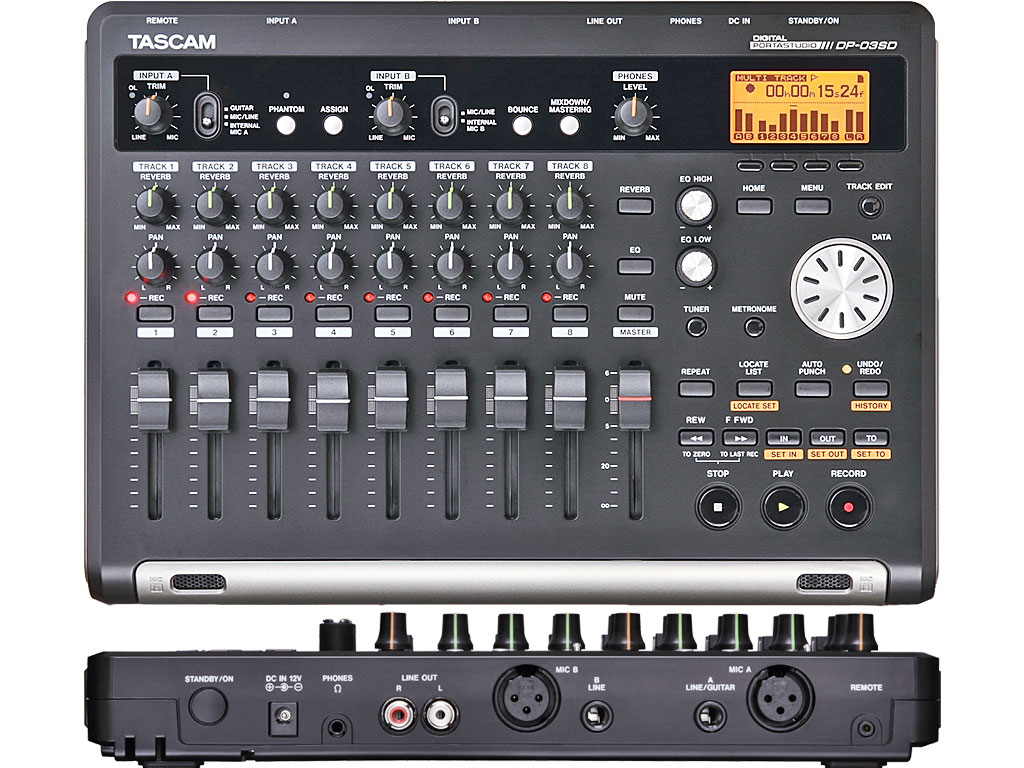The height and width of the screenshot is (768, 1024).
Task: Toggle the MUTE button
Action: click(635, 313)
